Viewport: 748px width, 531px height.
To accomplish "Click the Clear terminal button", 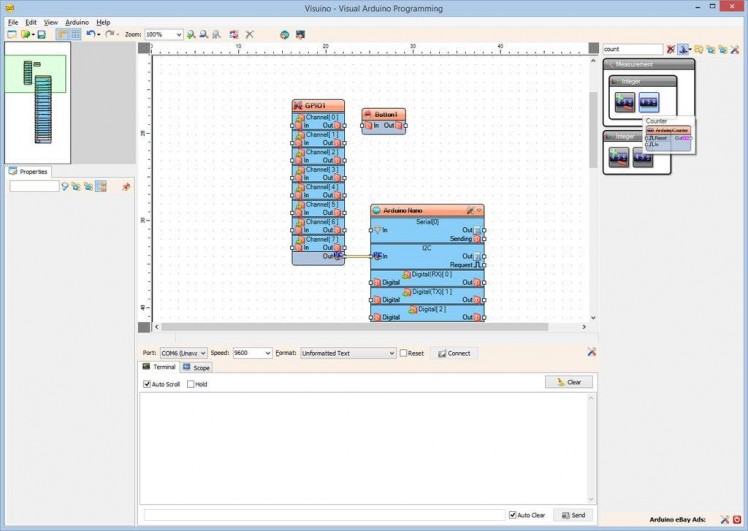I will [569, 382].
